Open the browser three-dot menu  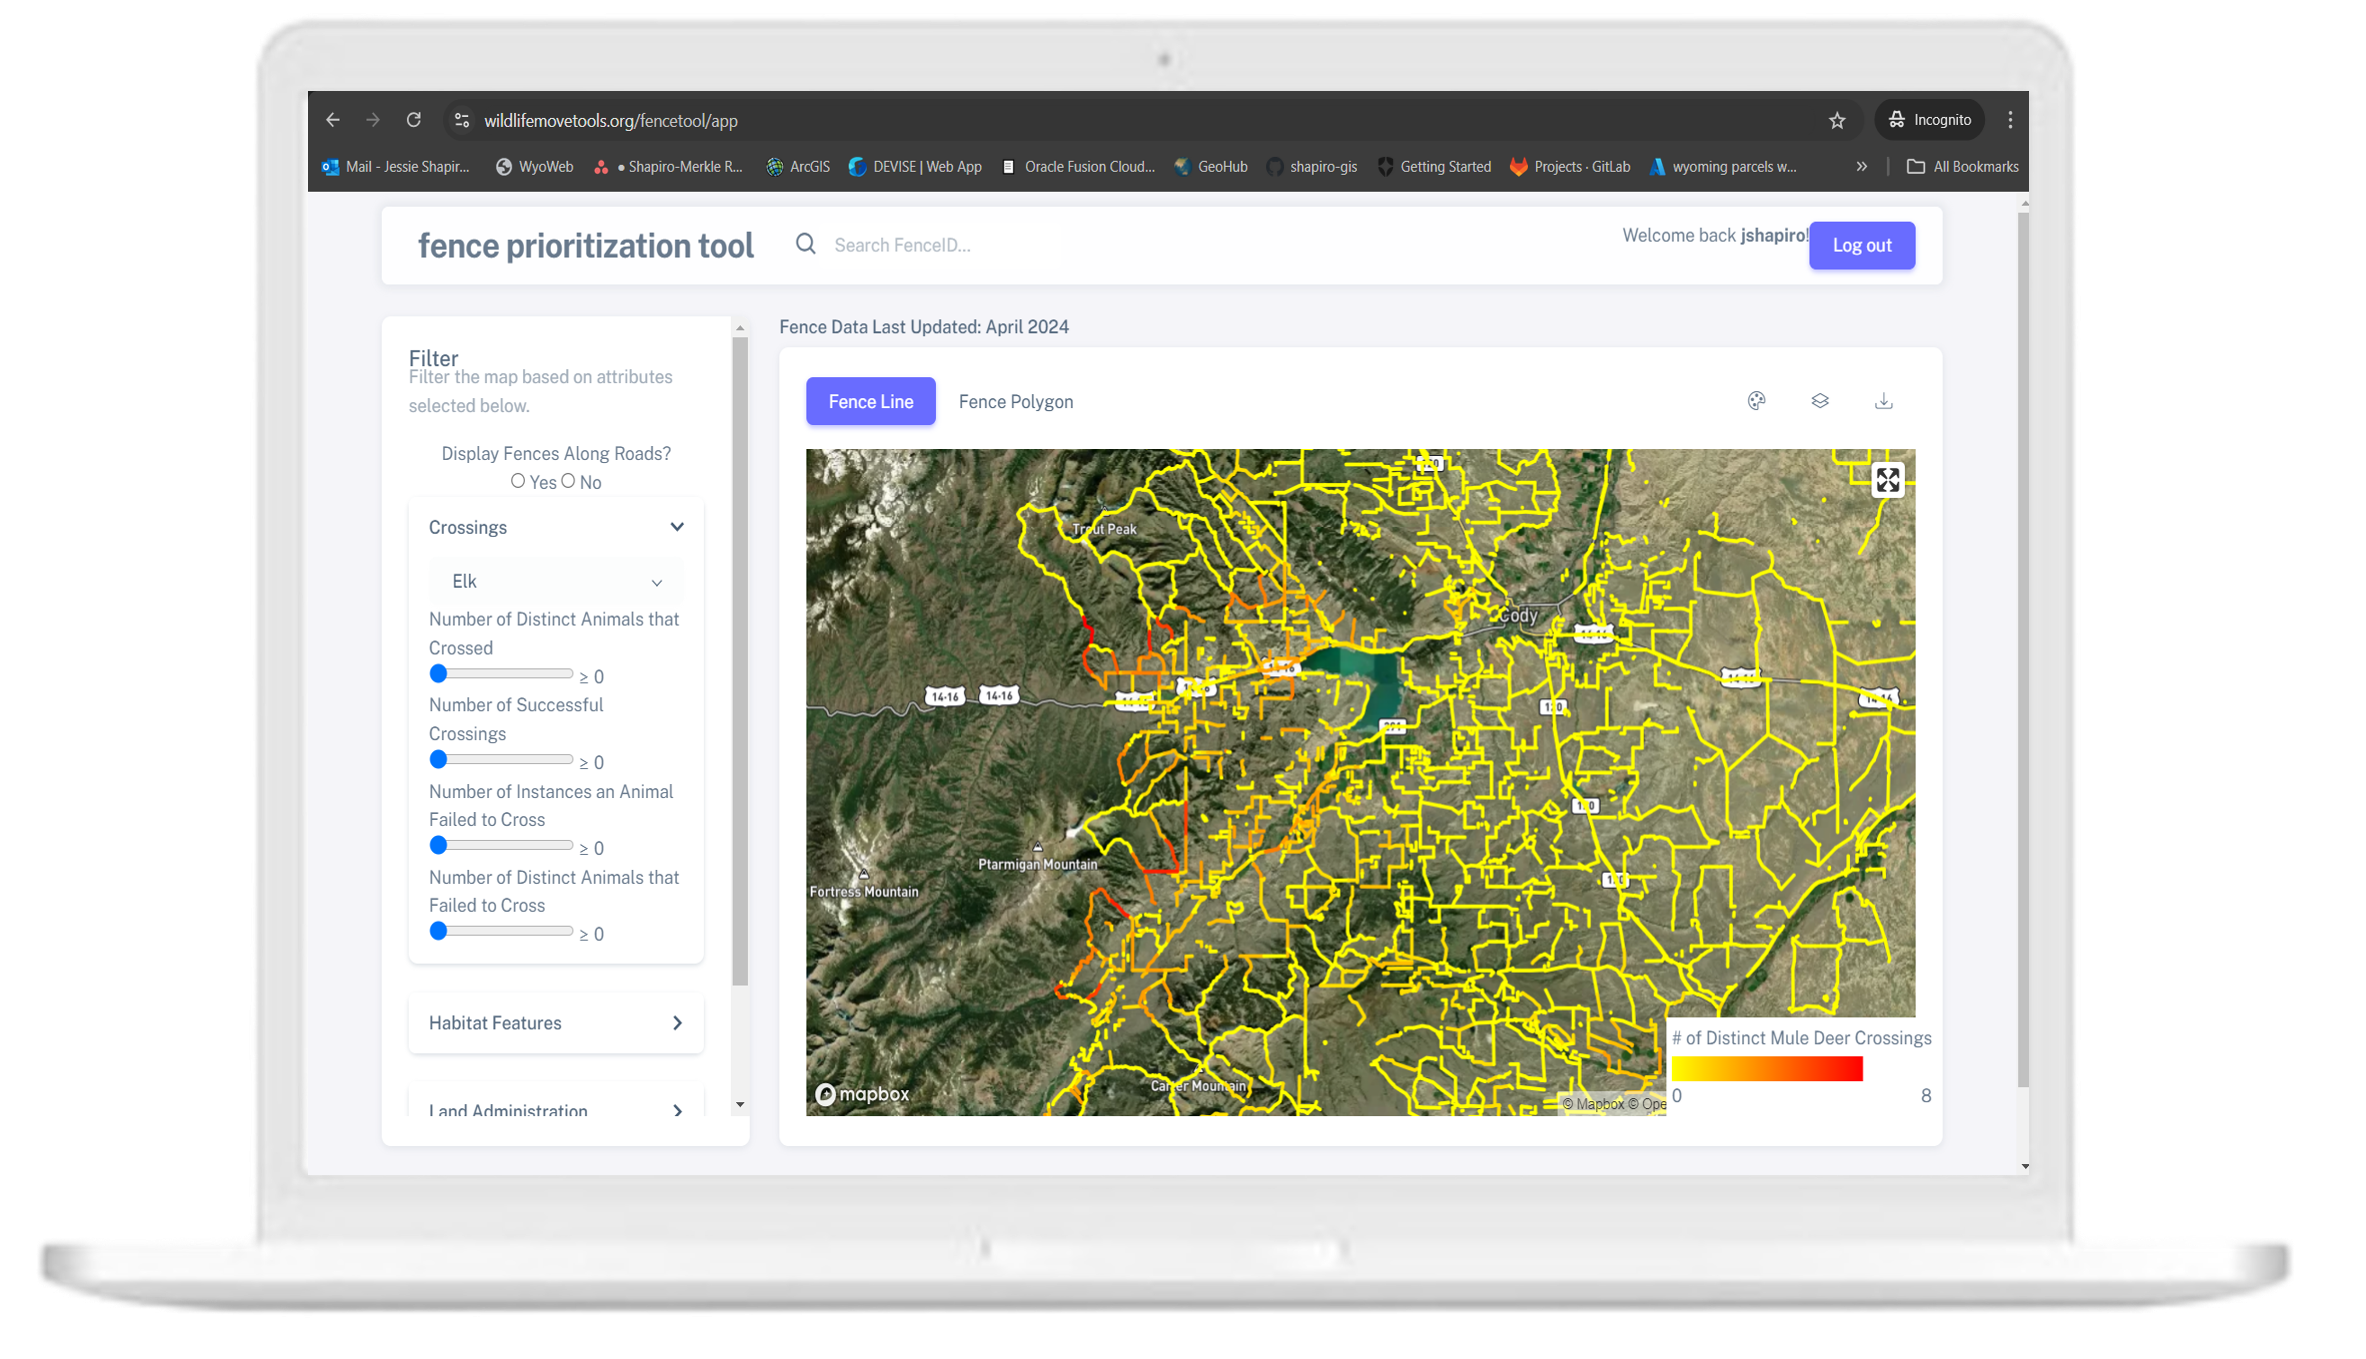coord(2010,120)
